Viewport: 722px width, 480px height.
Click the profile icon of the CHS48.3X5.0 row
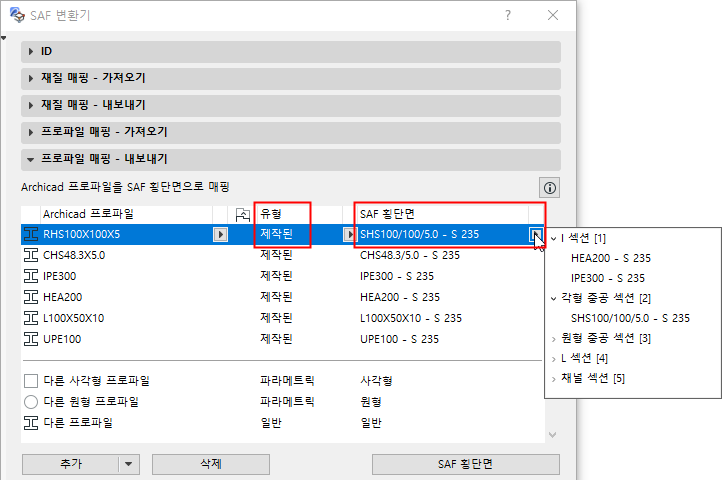(31, 255)
